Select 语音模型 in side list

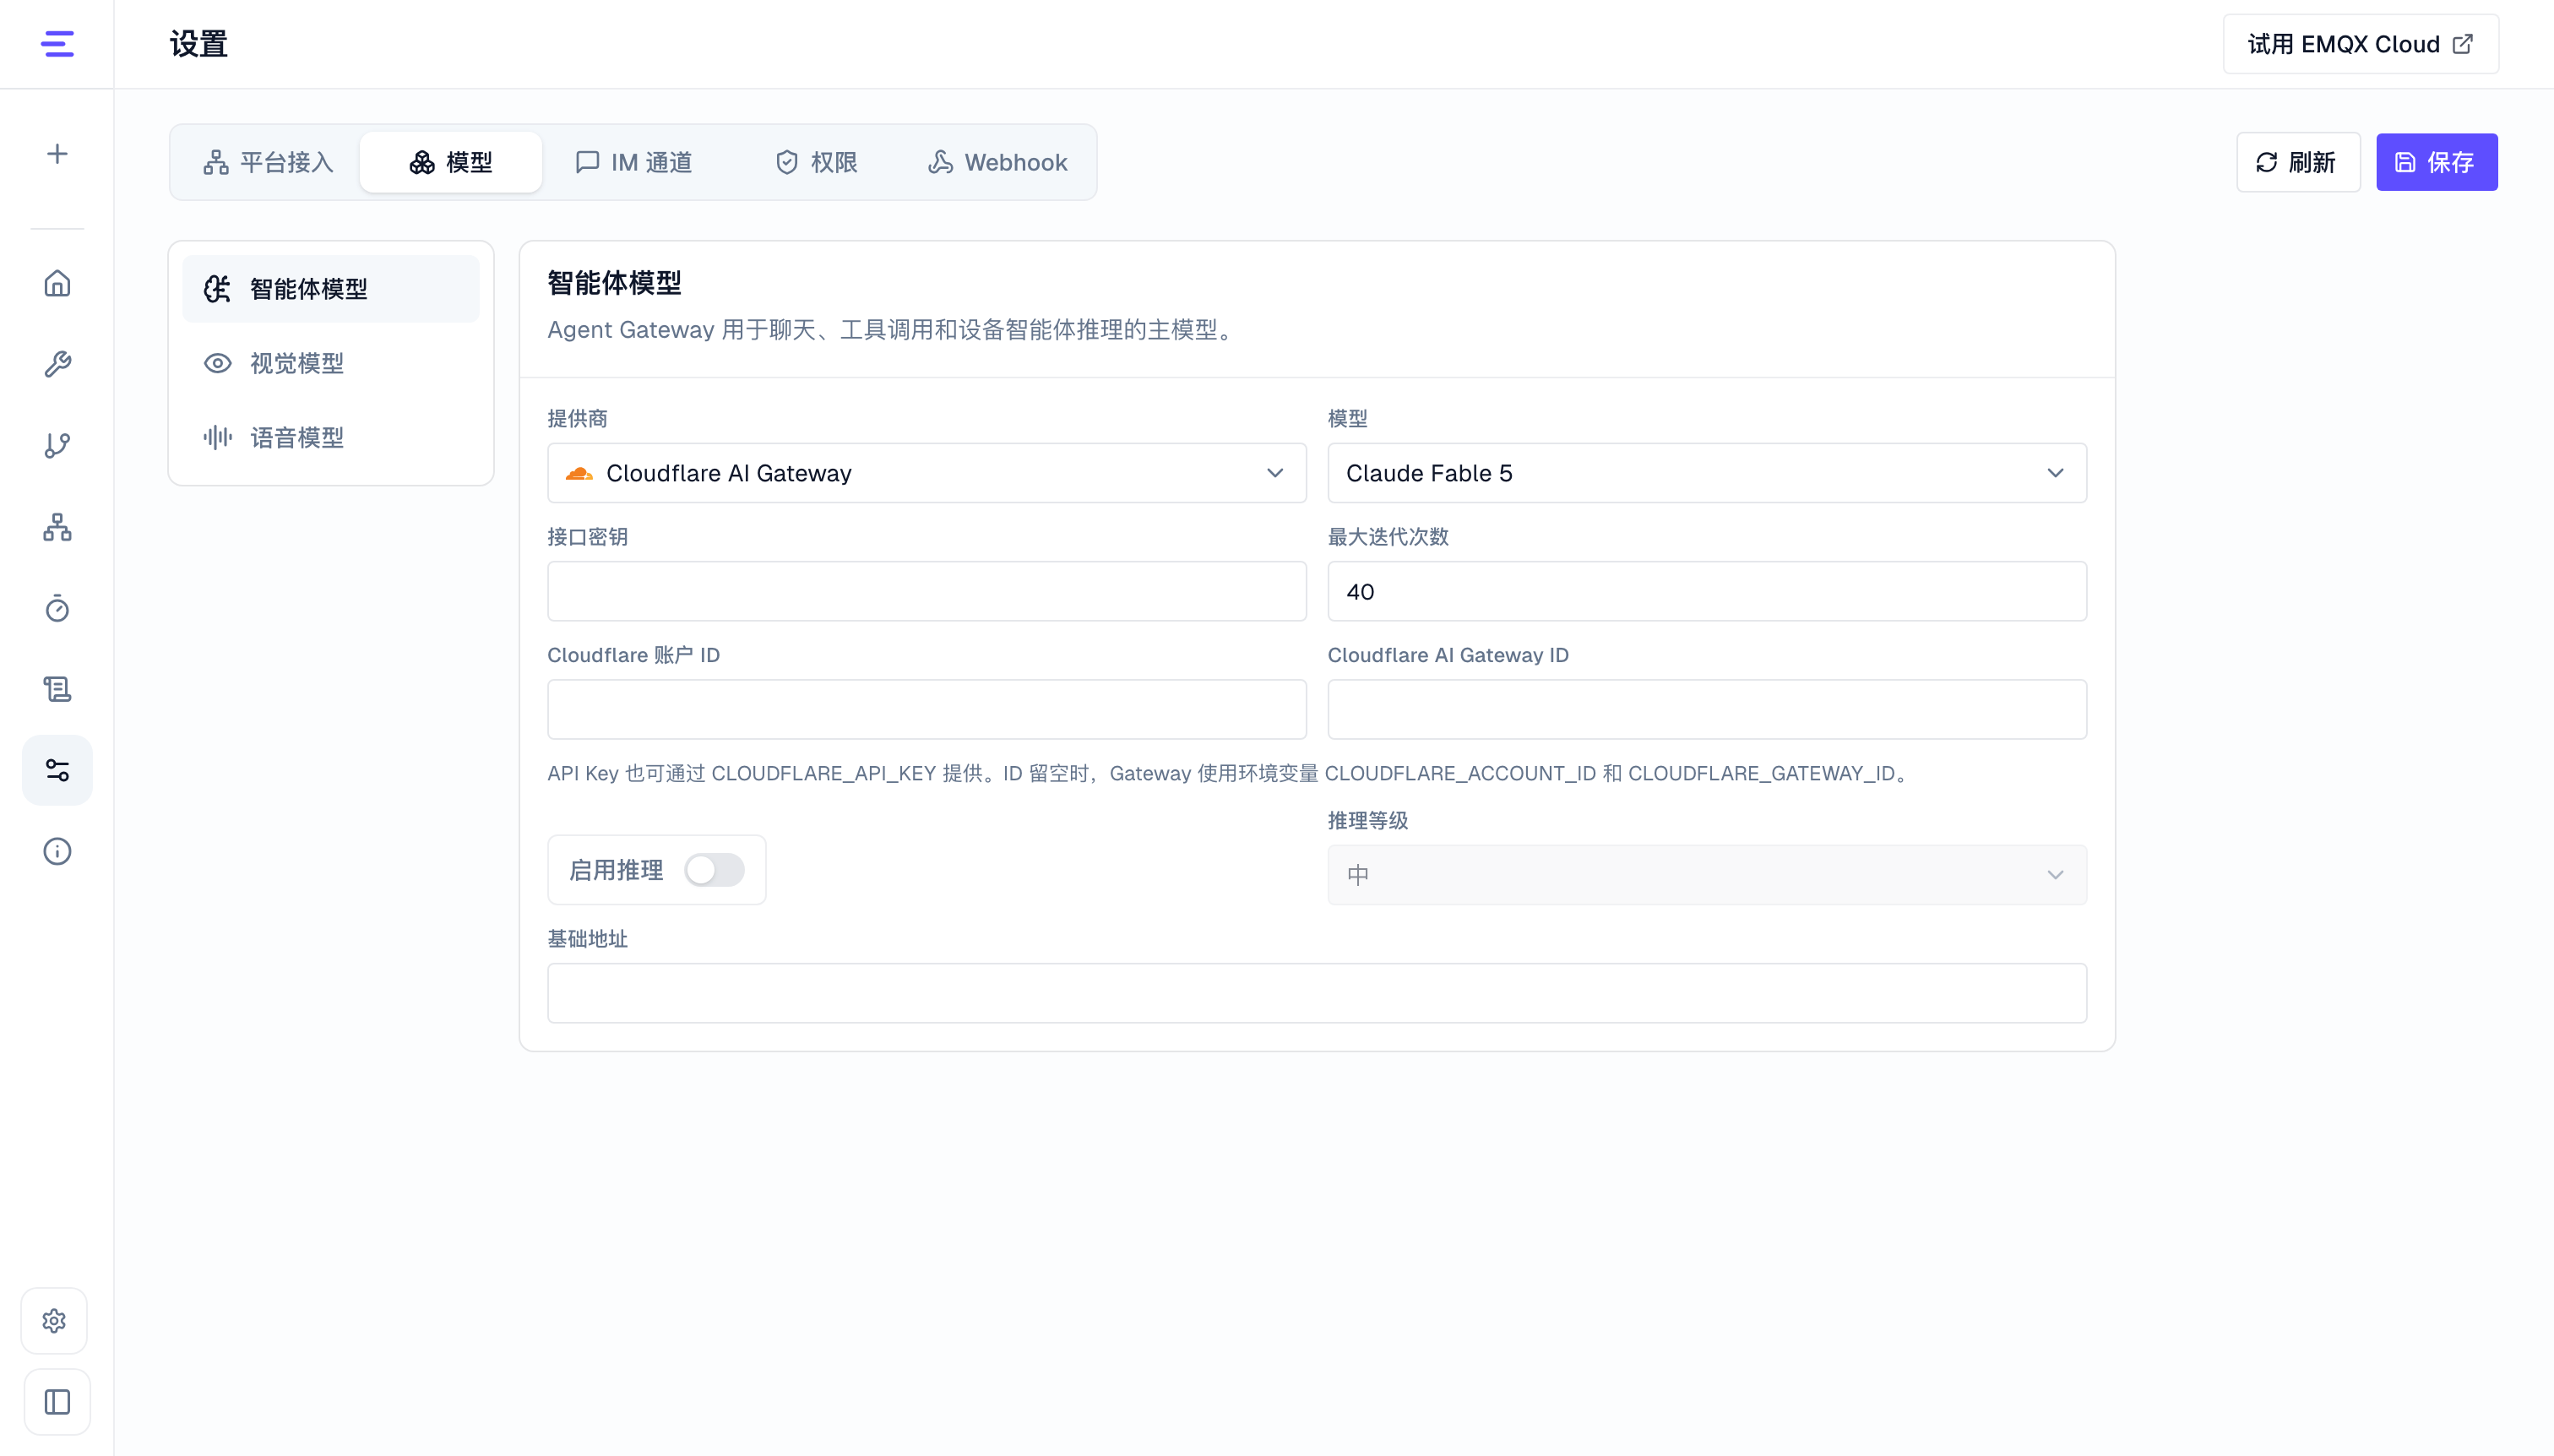[331, 437]
